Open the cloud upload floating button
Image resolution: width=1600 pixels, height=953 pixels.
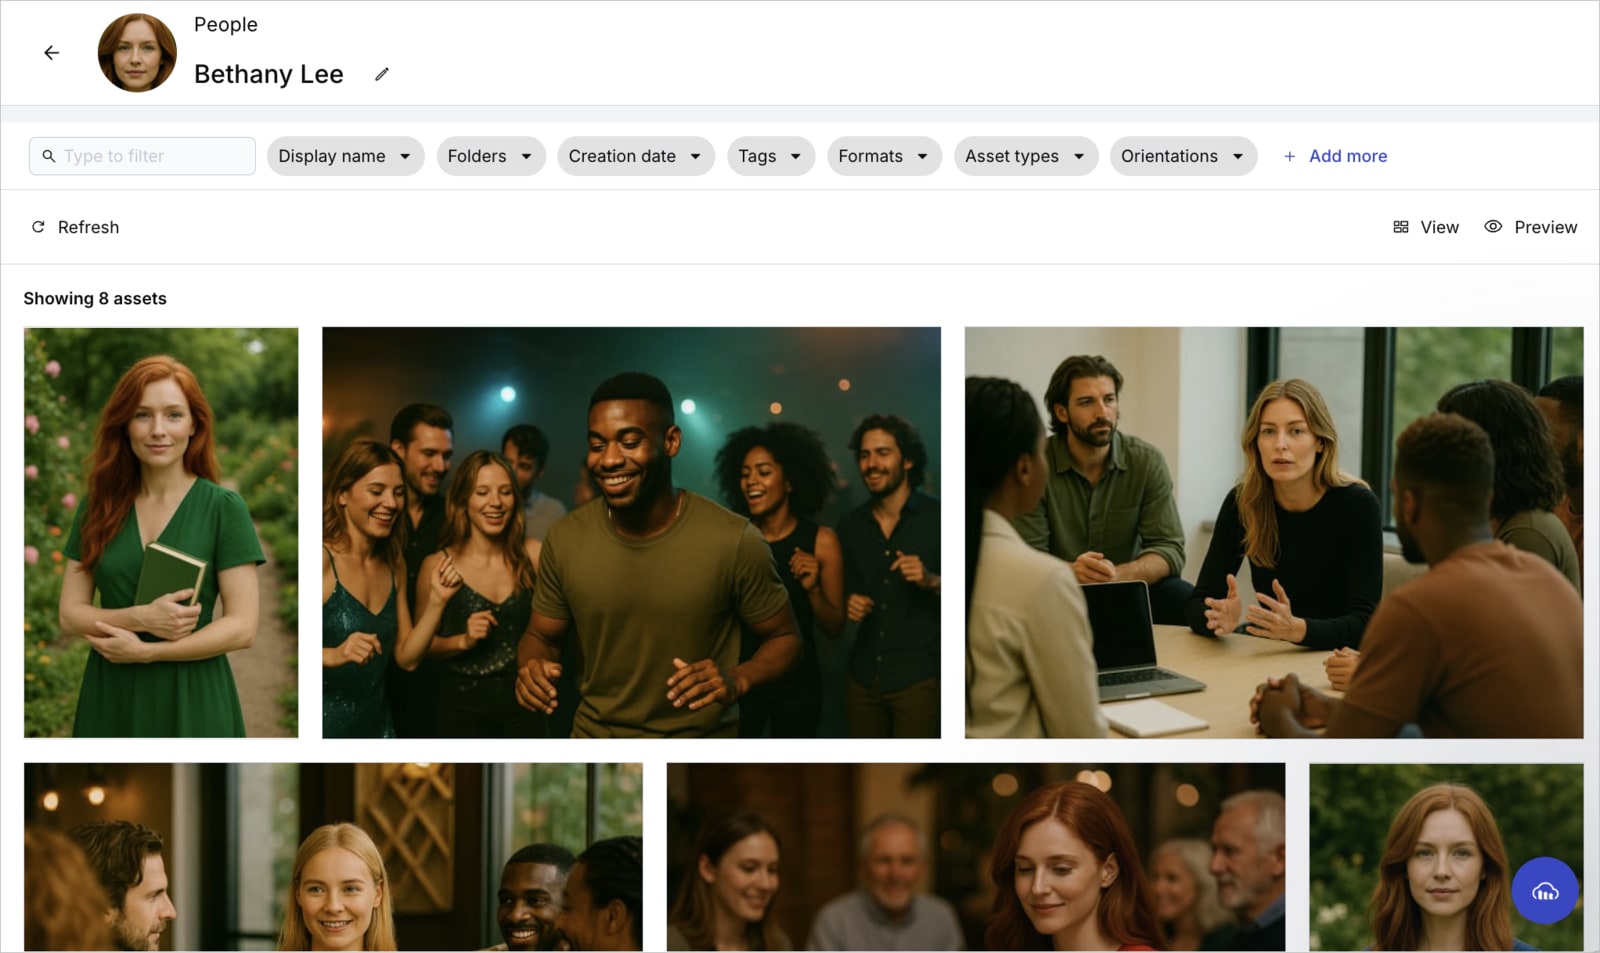(1545, 890)
